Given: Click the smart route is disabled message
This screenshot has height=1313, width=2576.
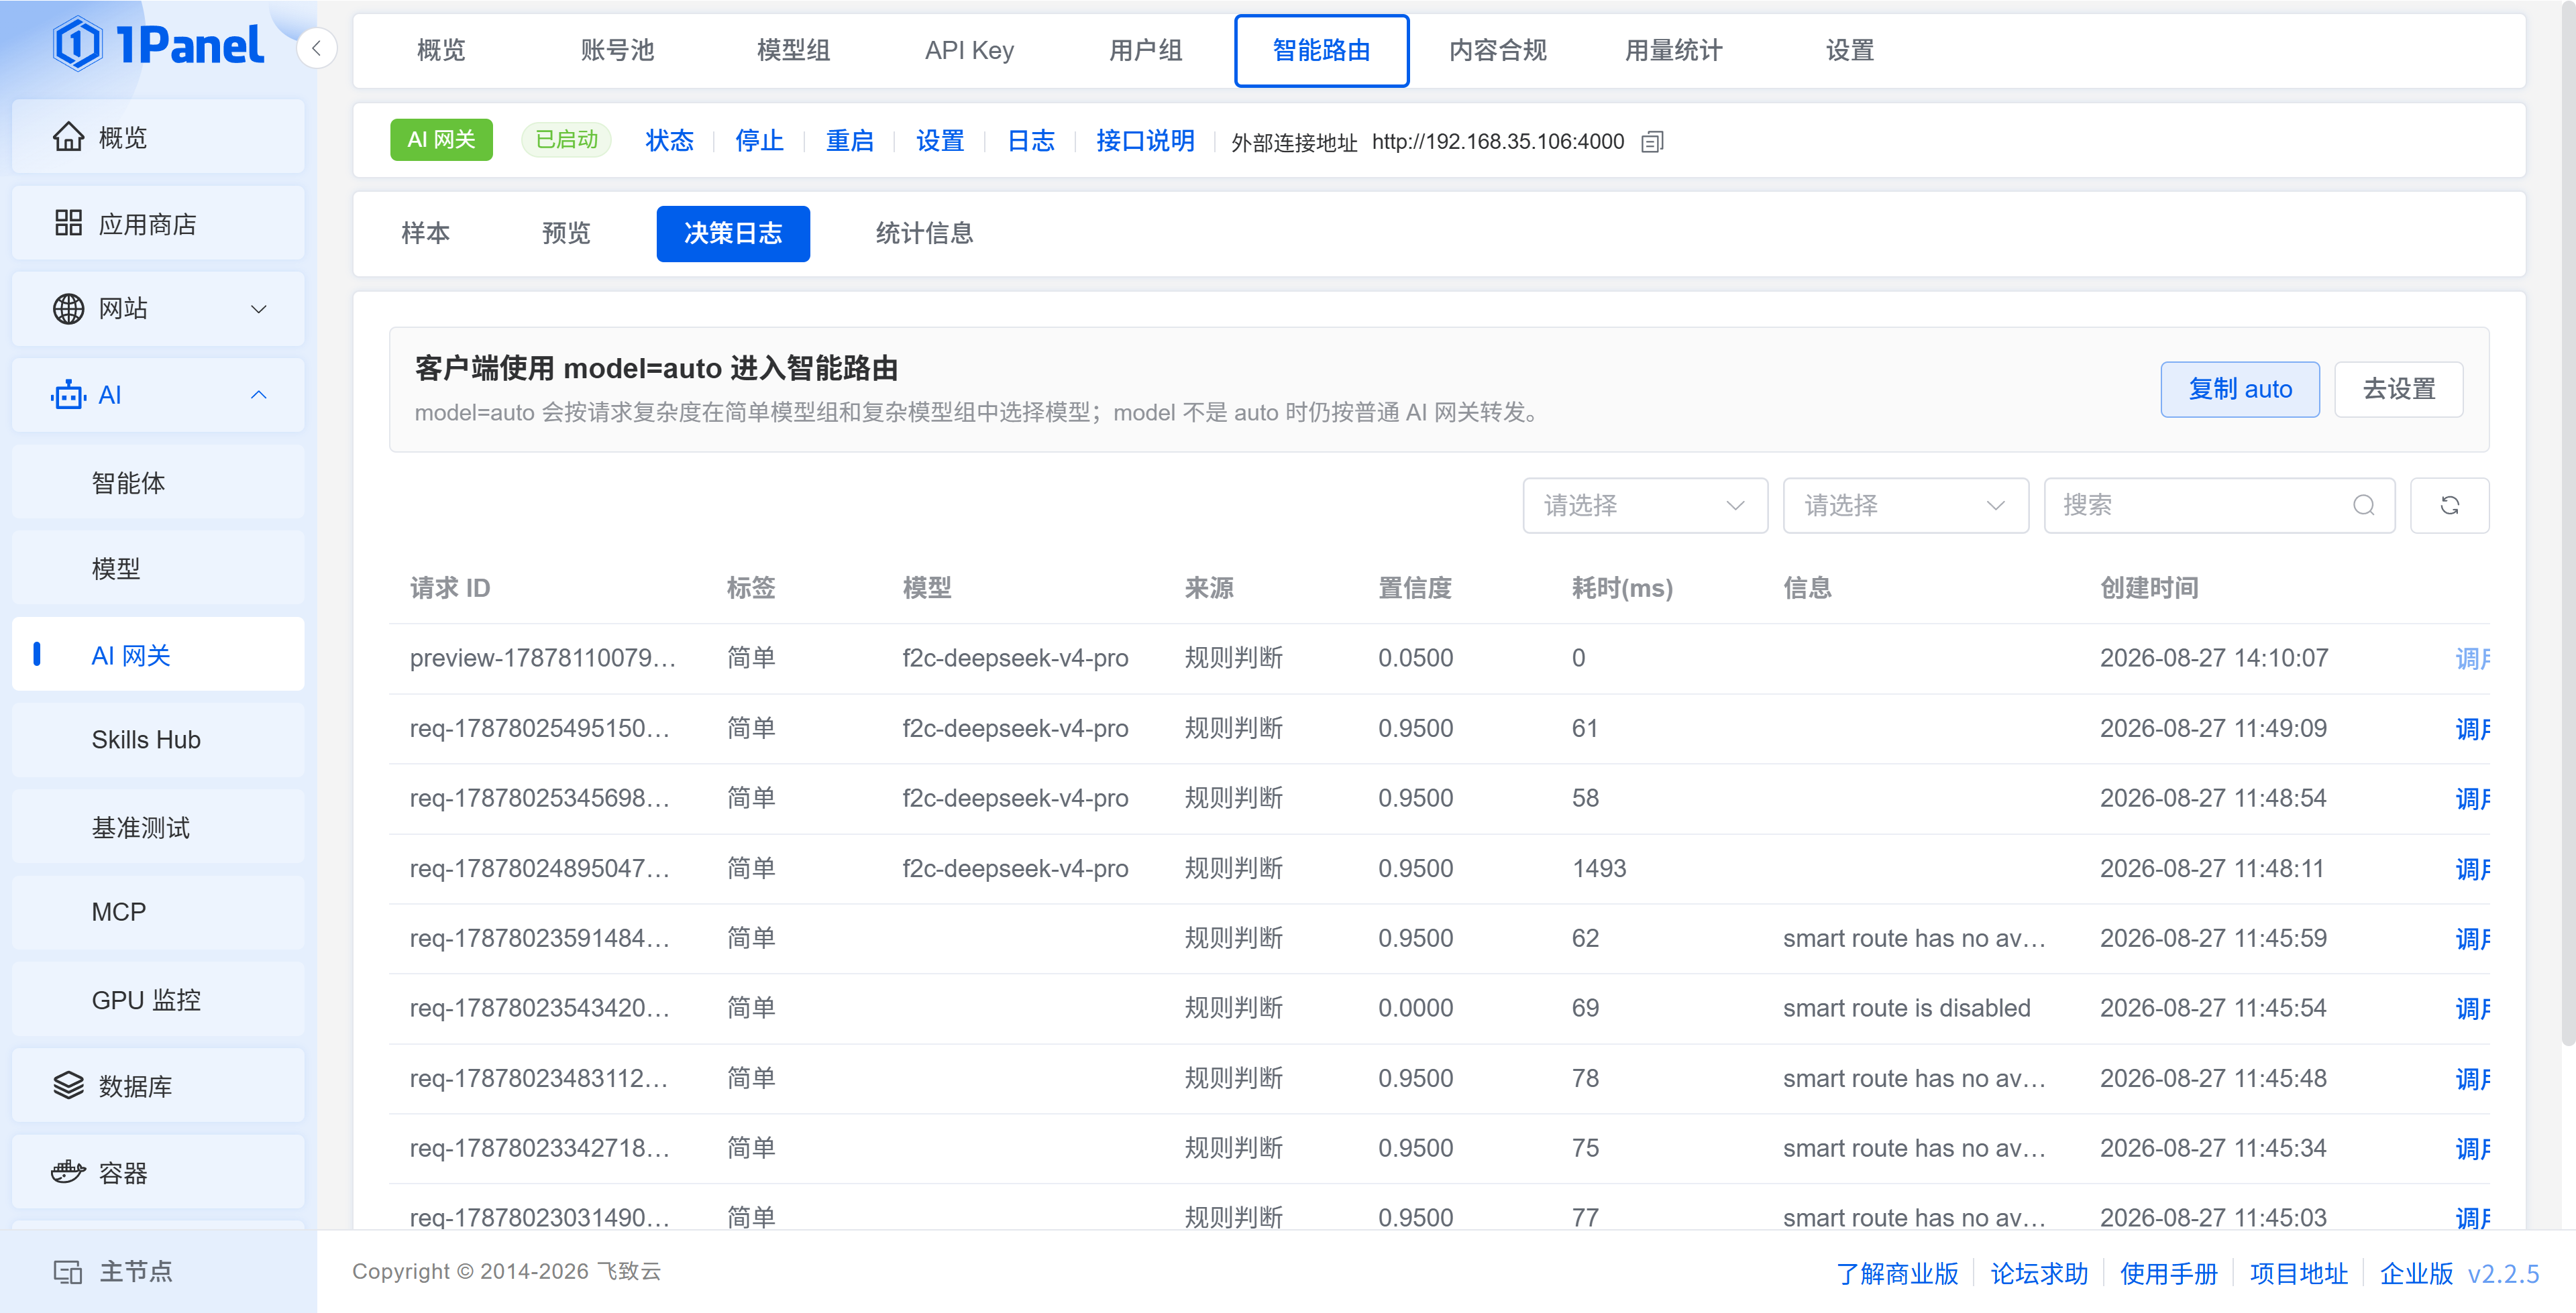Looking at the screenshot, I should pos(1906,1008).
